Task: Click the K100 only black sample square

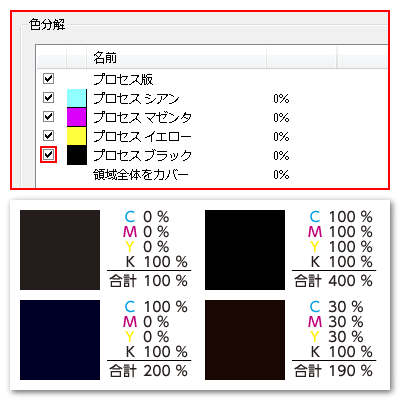Action: (60, 250)
